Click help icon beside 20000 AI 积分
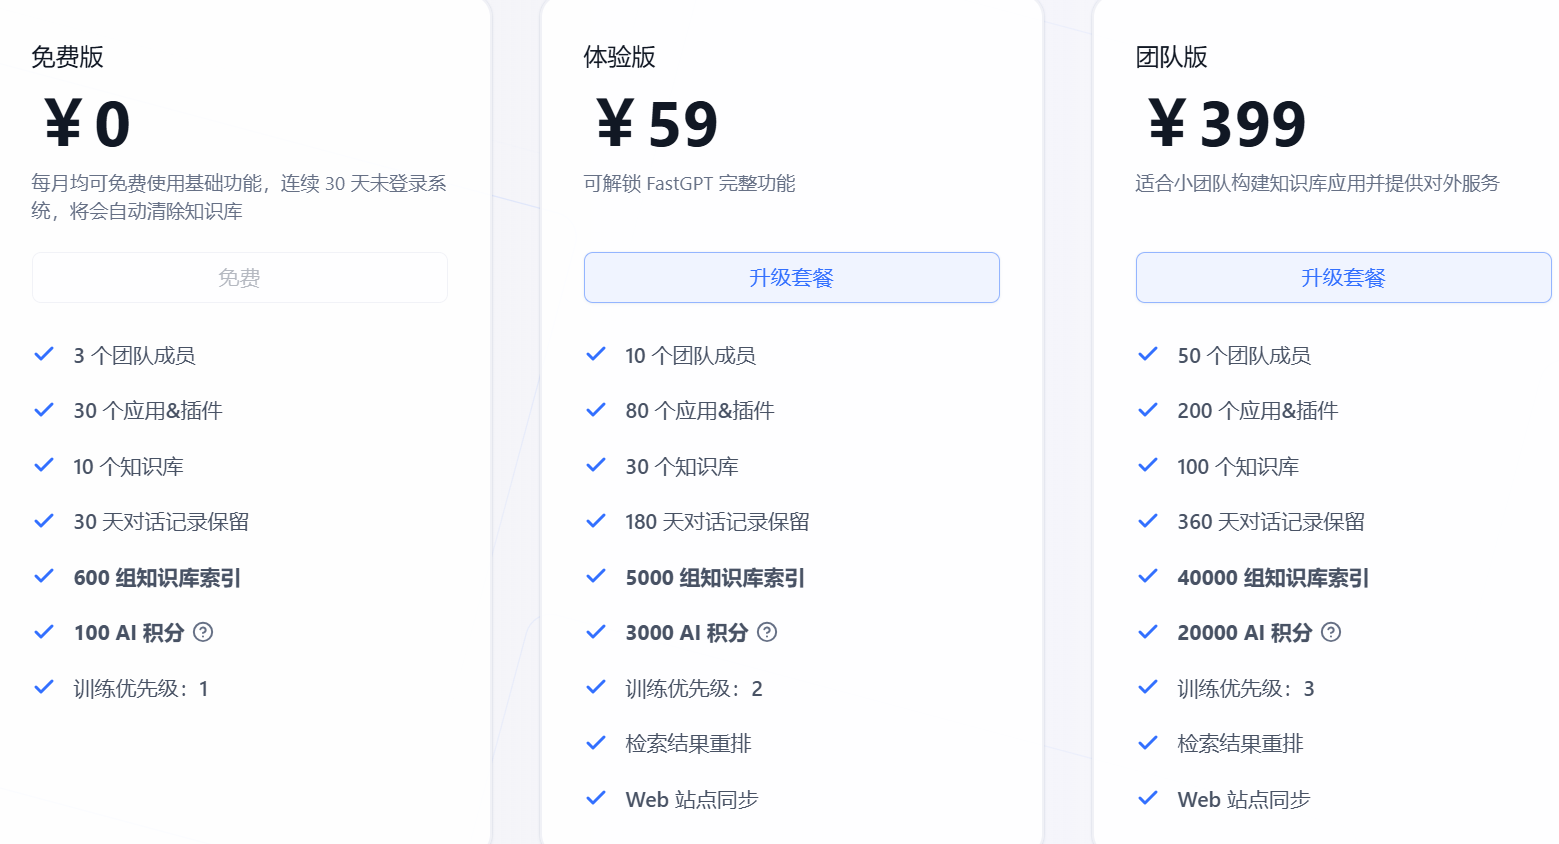1559x844 pixels. click(x=1331, y=632)
